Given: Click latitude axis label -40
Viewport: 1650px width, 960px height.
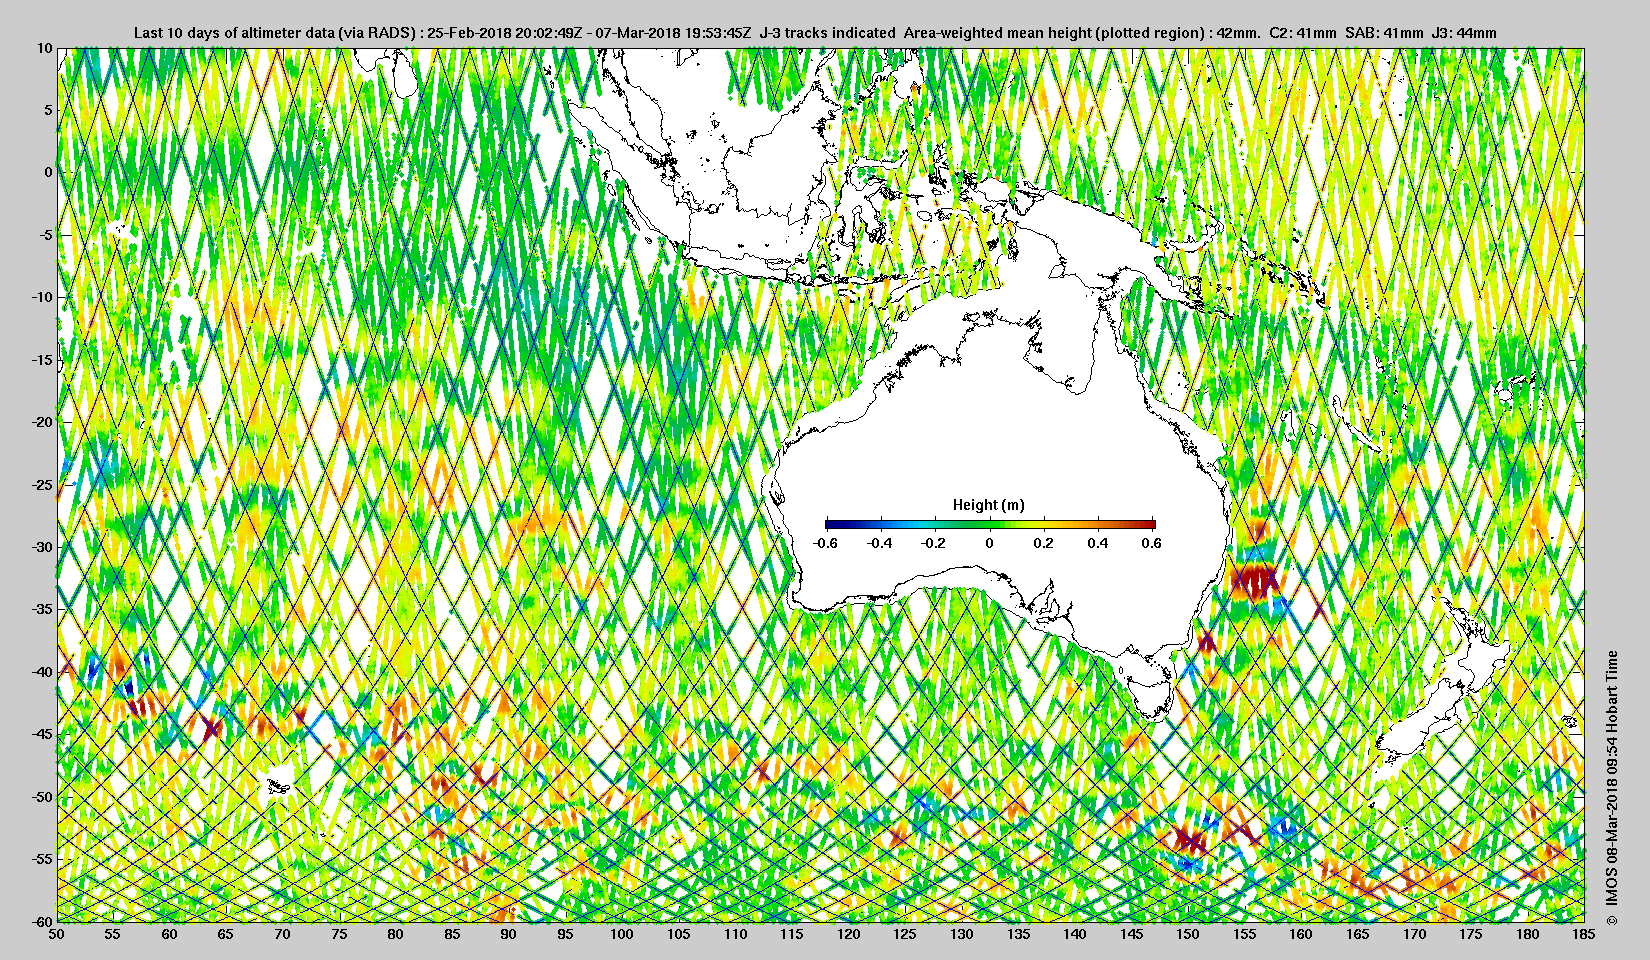Looking at the screenshot, I should (x=43, y=672).
